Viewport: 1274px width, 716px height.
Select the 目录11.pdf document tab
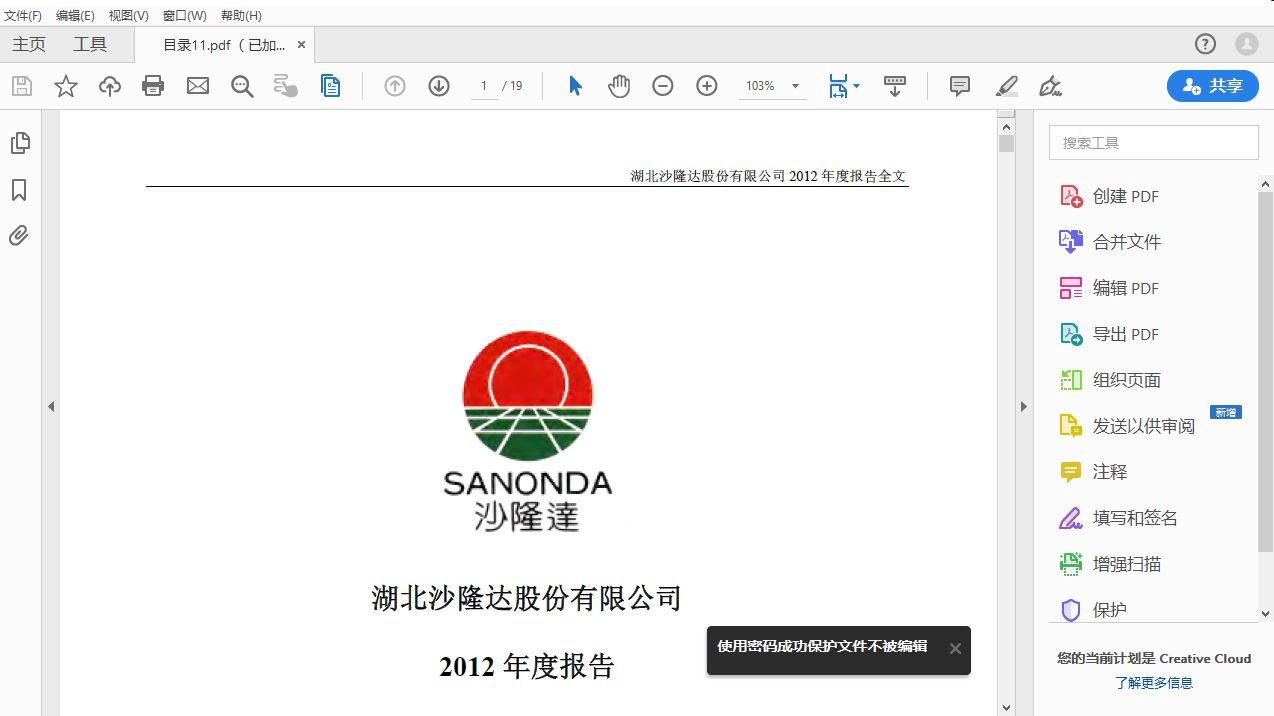pos(224,45)
